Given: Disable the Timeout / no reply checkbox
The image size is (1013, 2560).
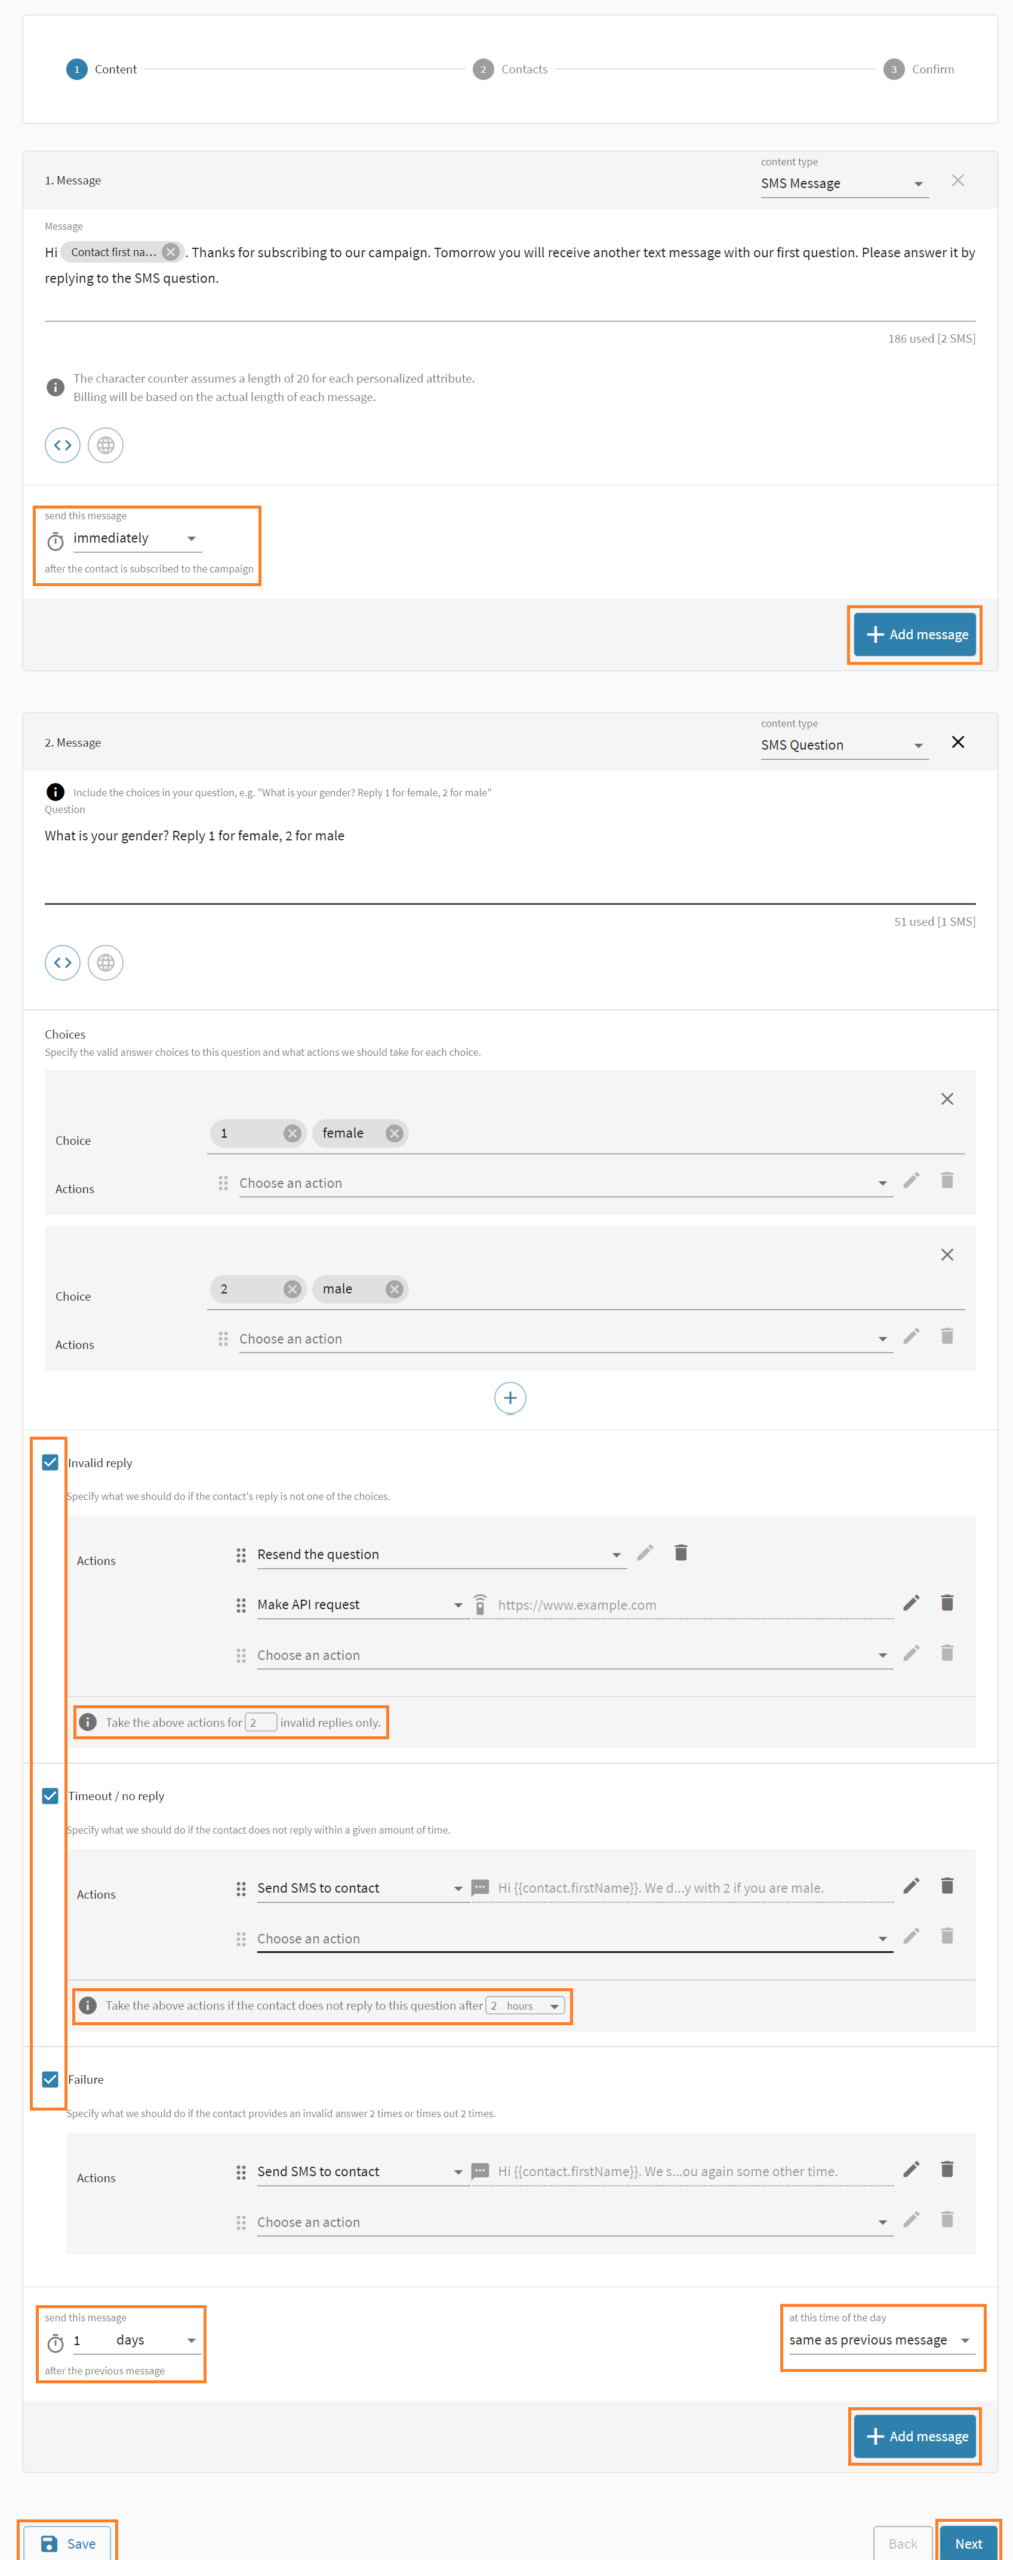Looking at the screenshot, I should (50, 1796).
